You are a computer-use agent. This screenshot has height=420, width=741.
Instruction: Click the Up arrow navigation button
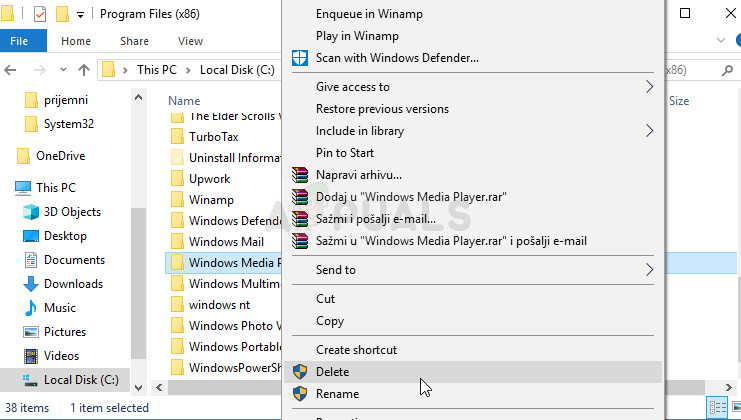click(x=85, y=71)
